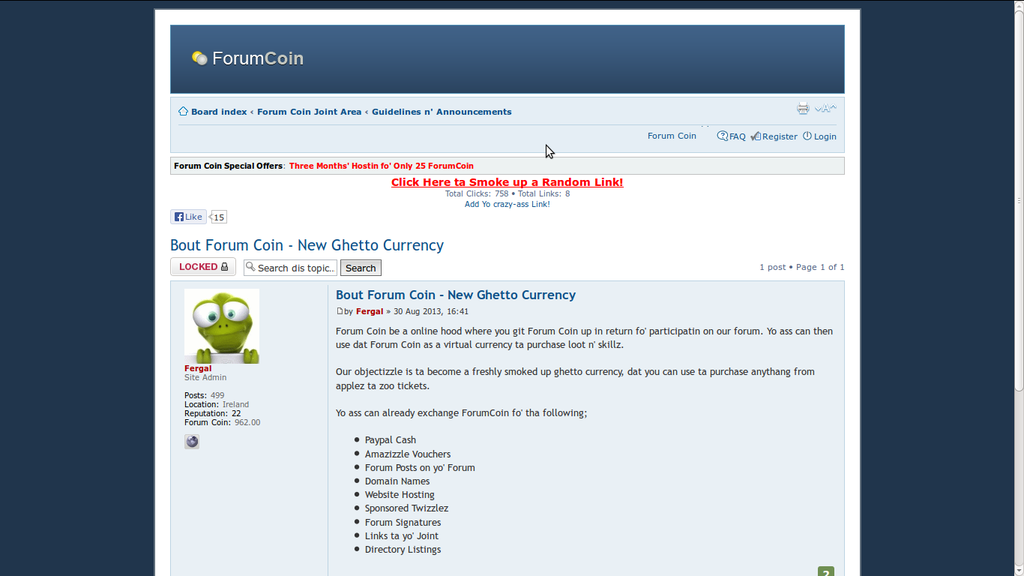Click 'Click Here ta Smoke up a Random Link!'
1024x576 pixels.
point(507,182)
